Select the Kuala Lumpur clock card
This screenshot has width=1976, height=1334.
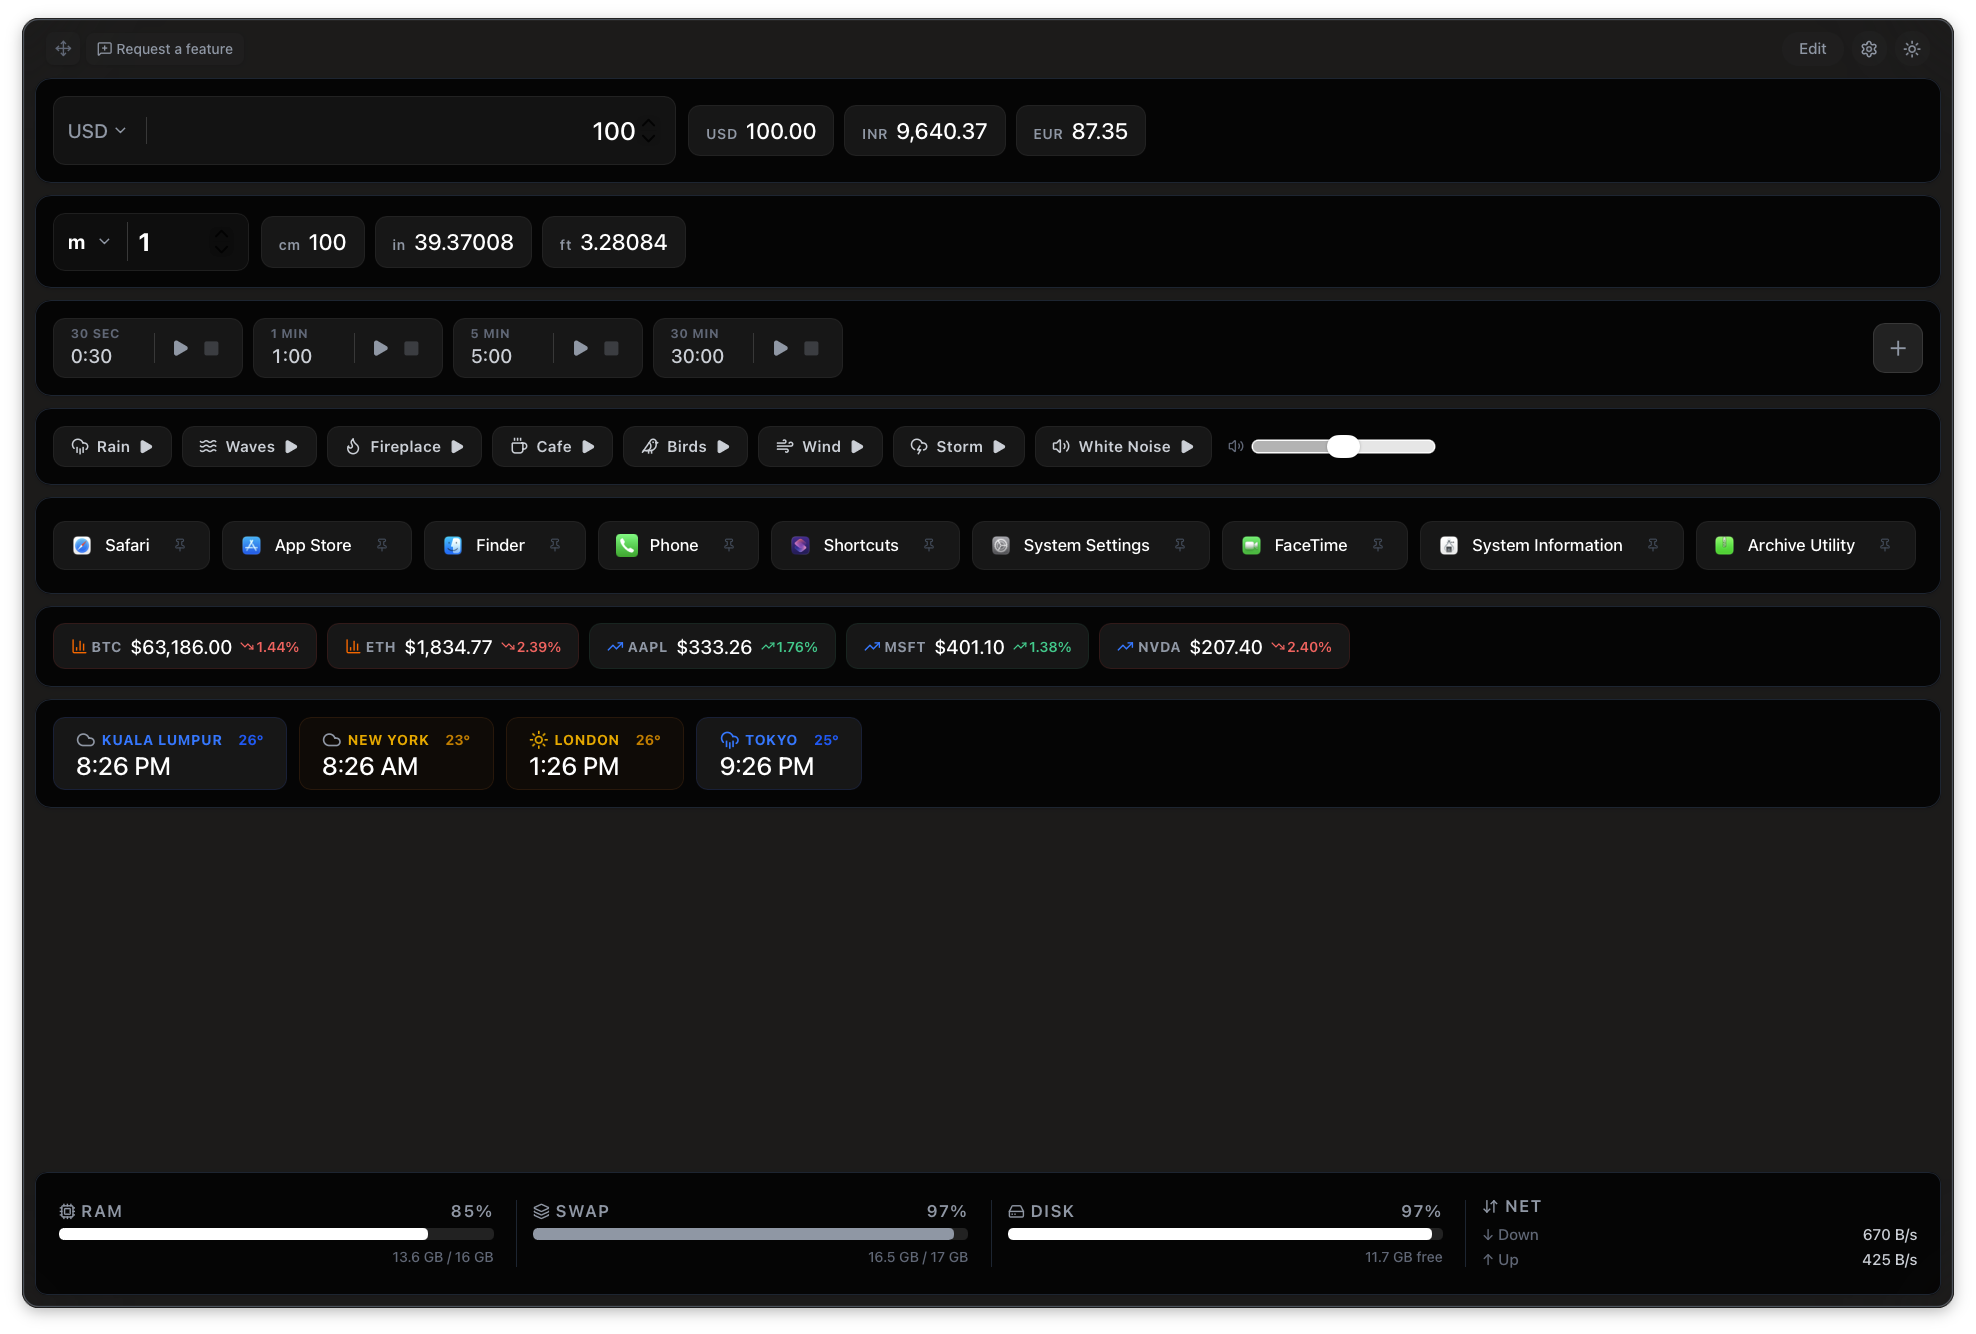(170, 753)
